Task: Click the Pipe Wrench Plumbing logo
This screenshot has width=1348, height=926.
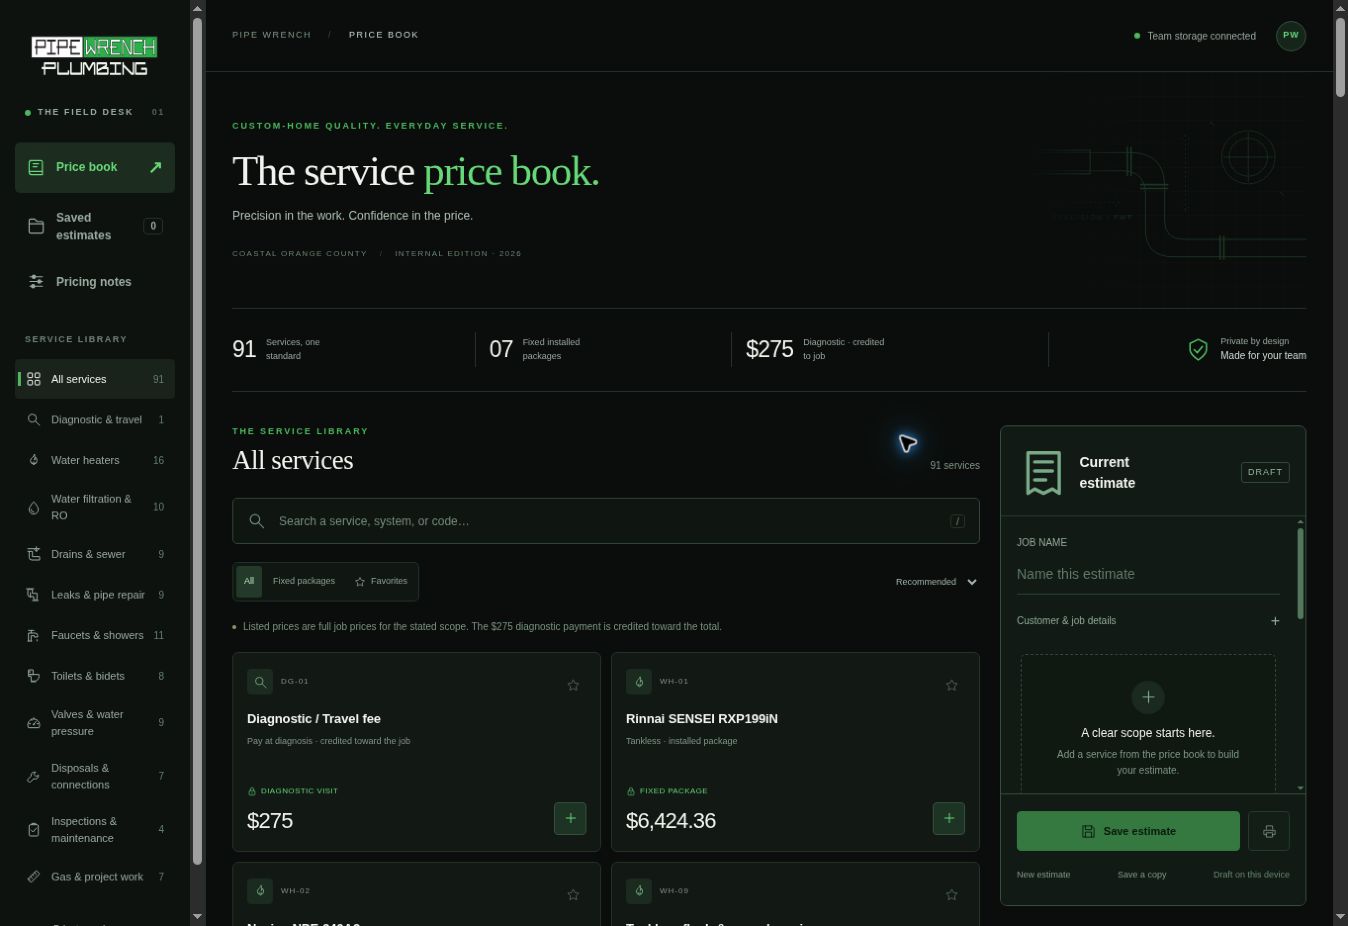Action: [94, 56]
